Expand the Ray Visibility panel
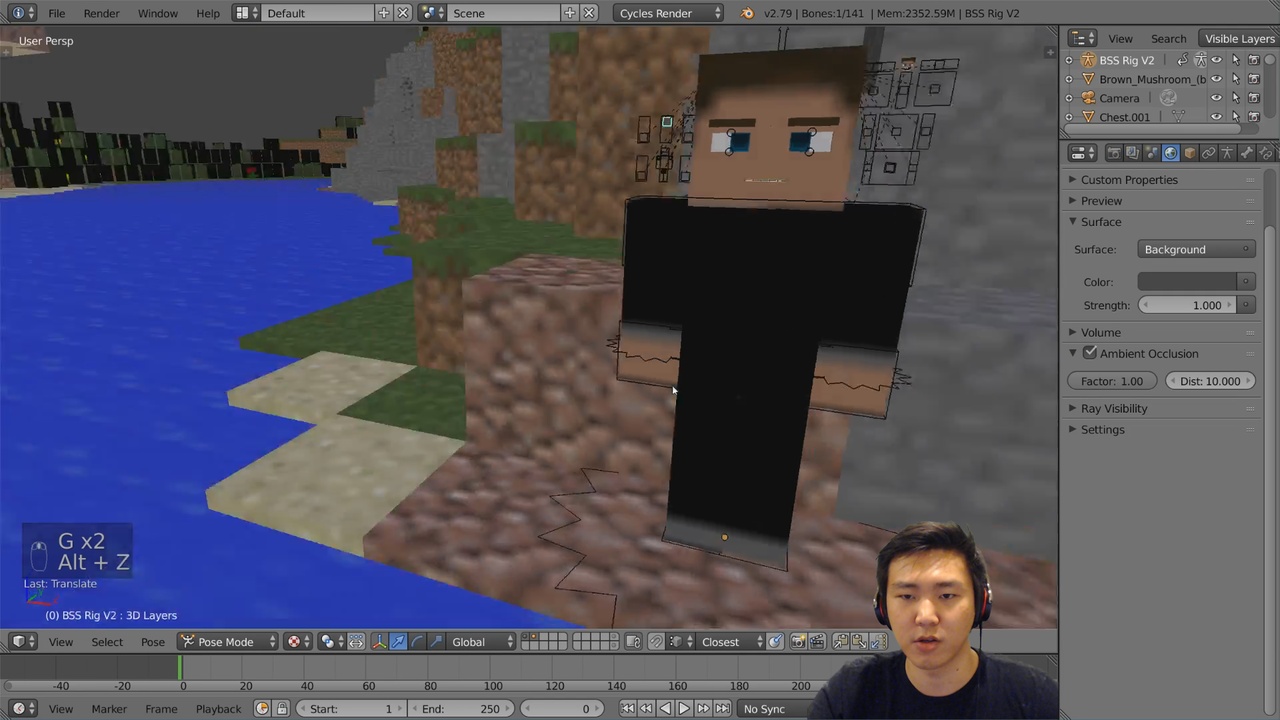This screenshot has width=1280, height=720. coord(1113,408)
